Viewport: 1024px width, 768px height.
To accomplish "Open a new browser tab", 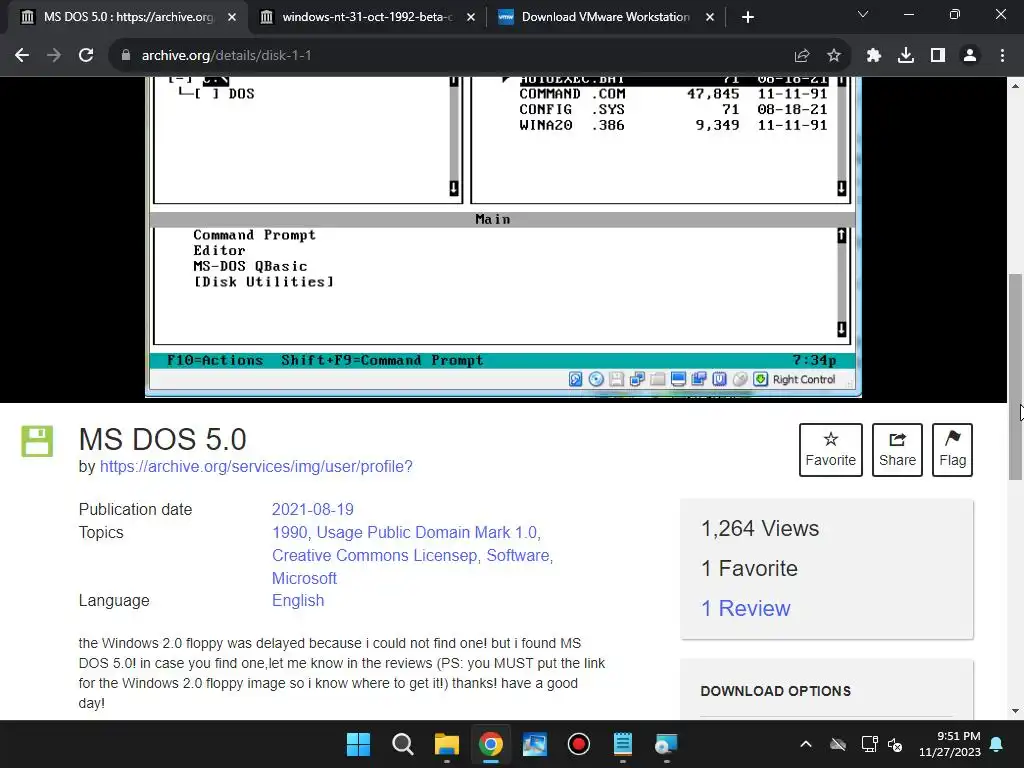I will [x=748, y=17].
